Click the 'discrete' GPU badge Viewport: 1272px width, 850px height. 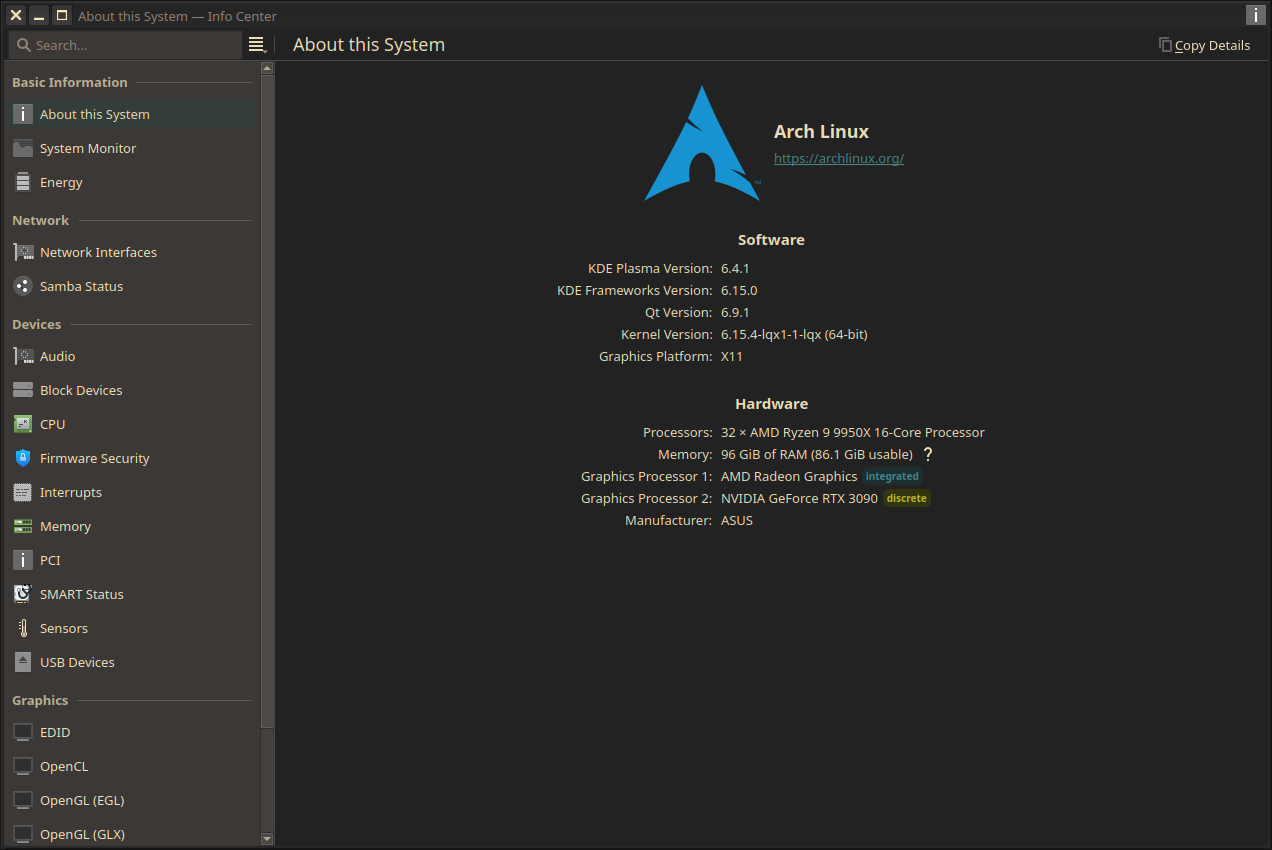(907, 498)
